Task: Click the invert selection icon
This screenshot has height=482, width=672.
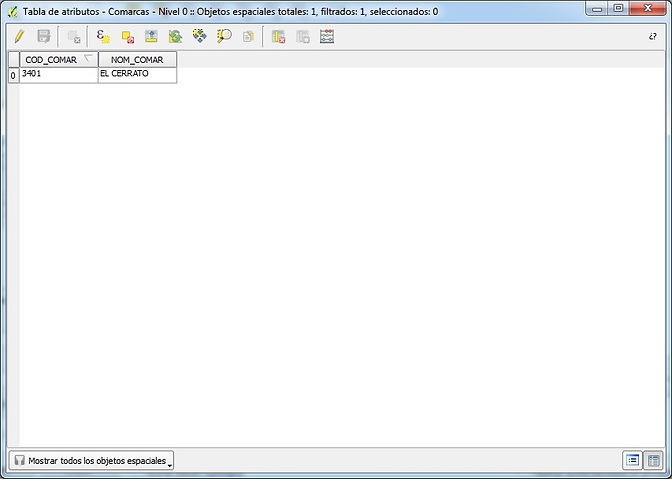Action: click(x=175, y=36)
